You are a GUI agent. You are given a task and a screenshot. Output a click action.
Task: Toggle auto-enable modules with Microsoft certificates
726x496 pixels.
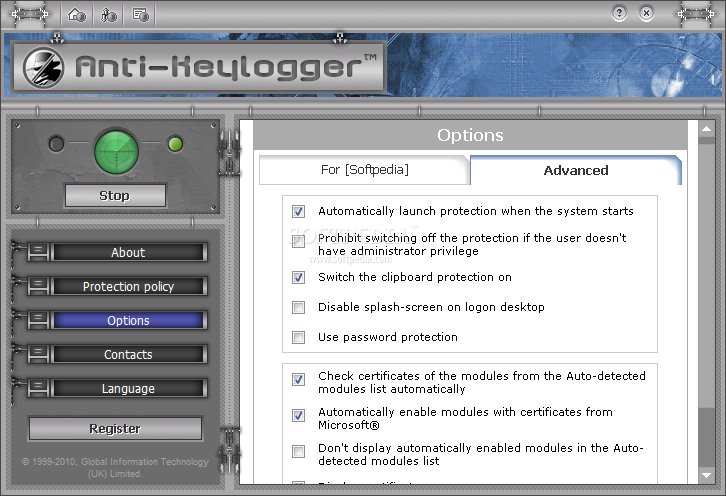(299, 415)
